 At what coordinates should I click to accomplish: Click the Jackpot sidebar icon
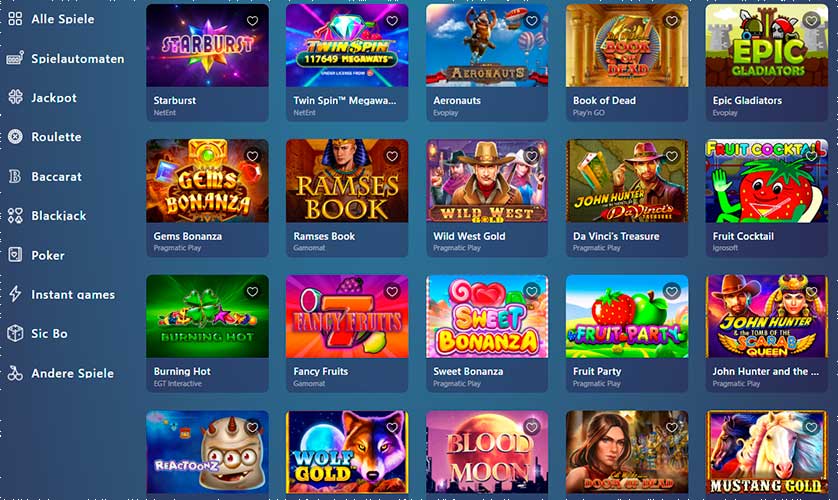15,97
